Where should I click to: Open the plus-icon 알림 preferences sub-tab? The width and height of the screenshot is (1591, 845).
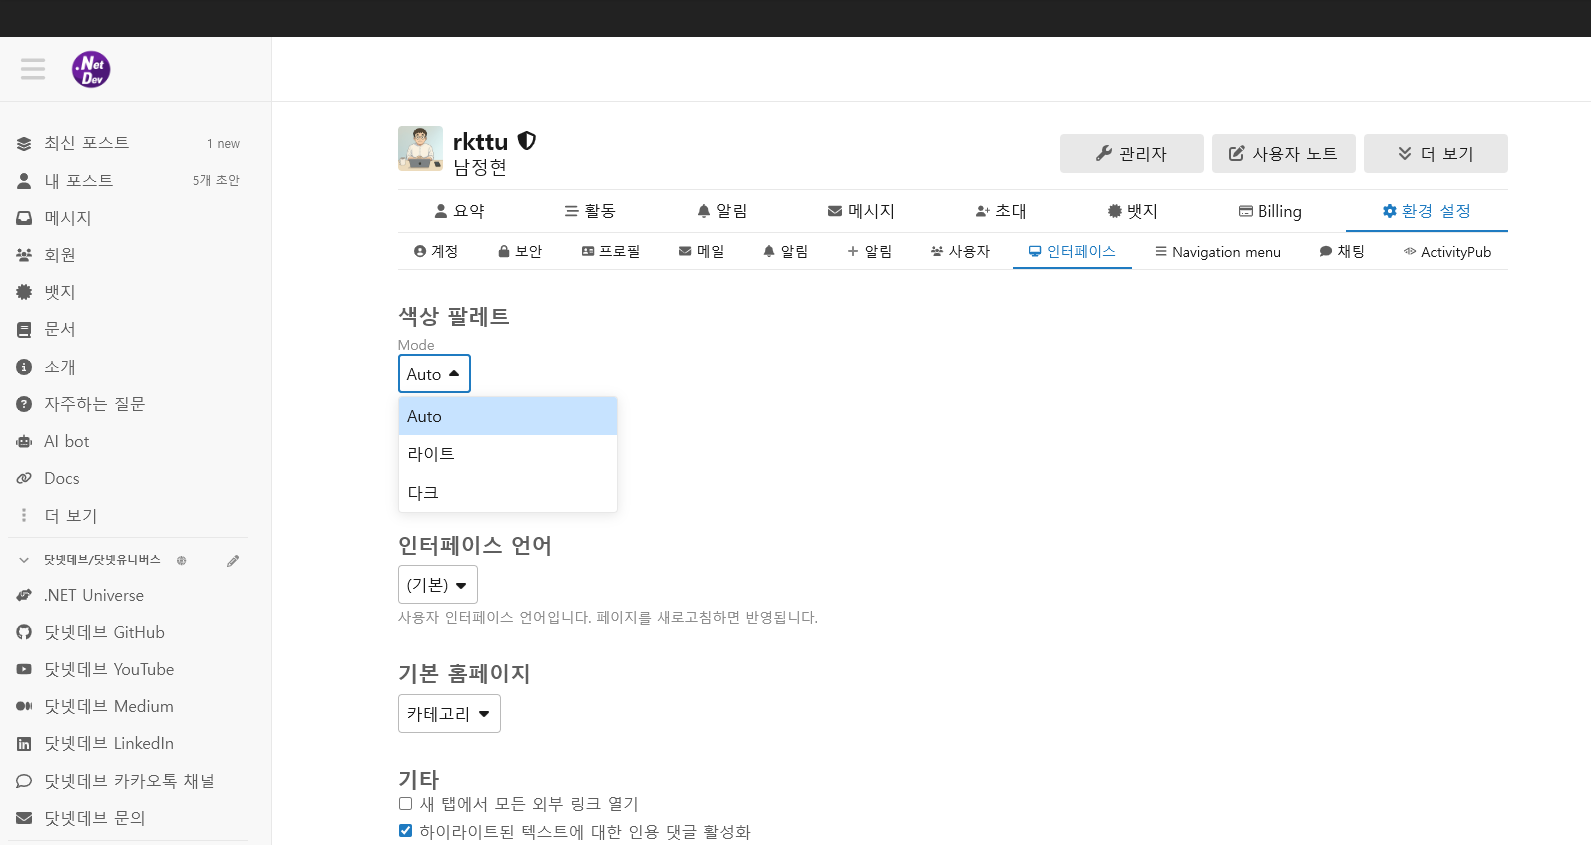pyautogui.click(x=870, y=251)
